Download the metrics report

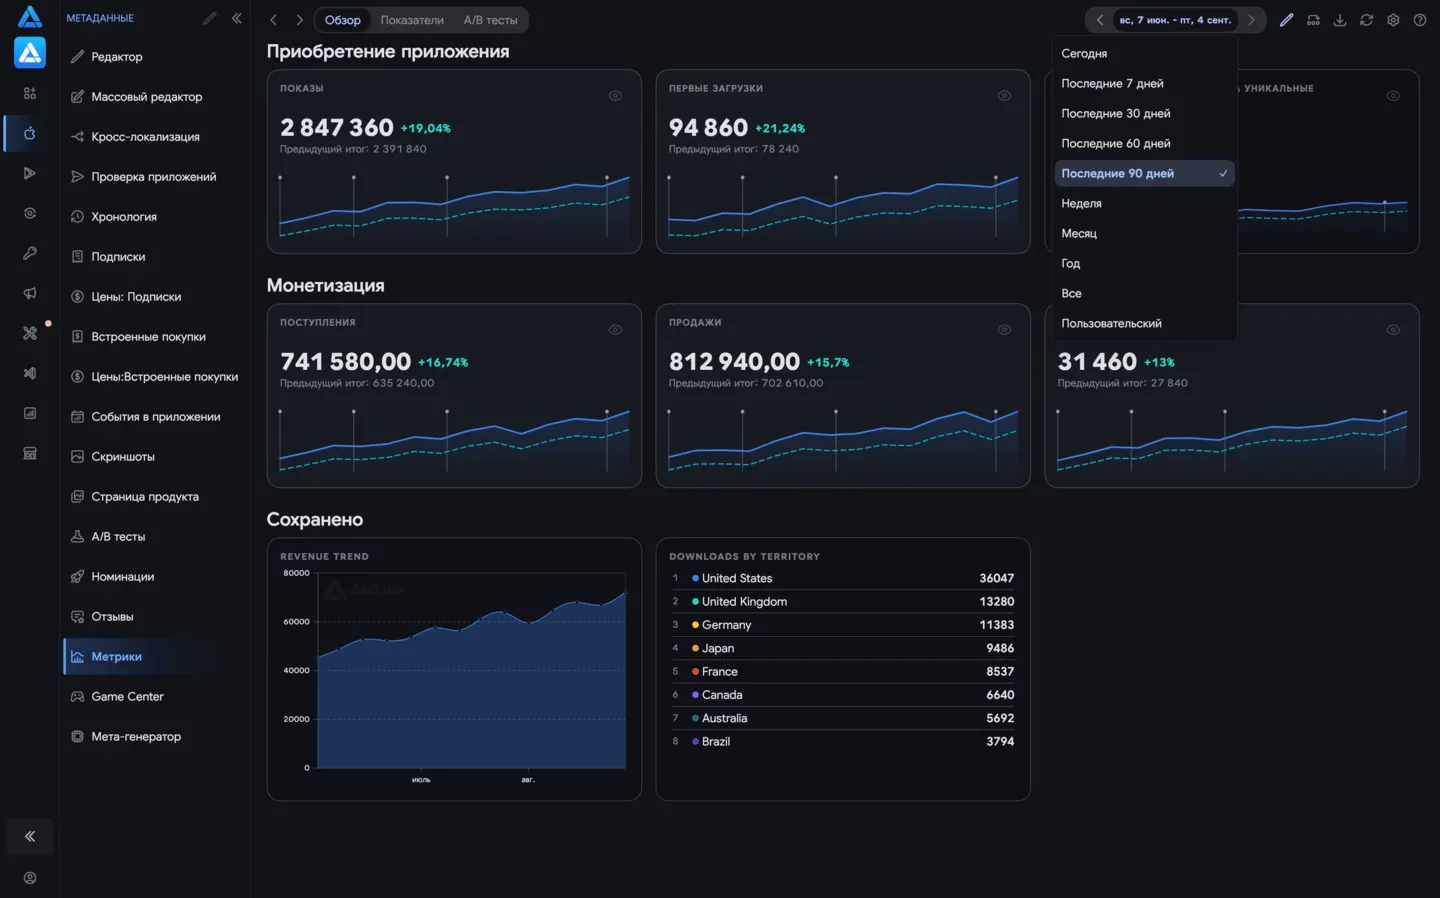(x=1340, y=20)
